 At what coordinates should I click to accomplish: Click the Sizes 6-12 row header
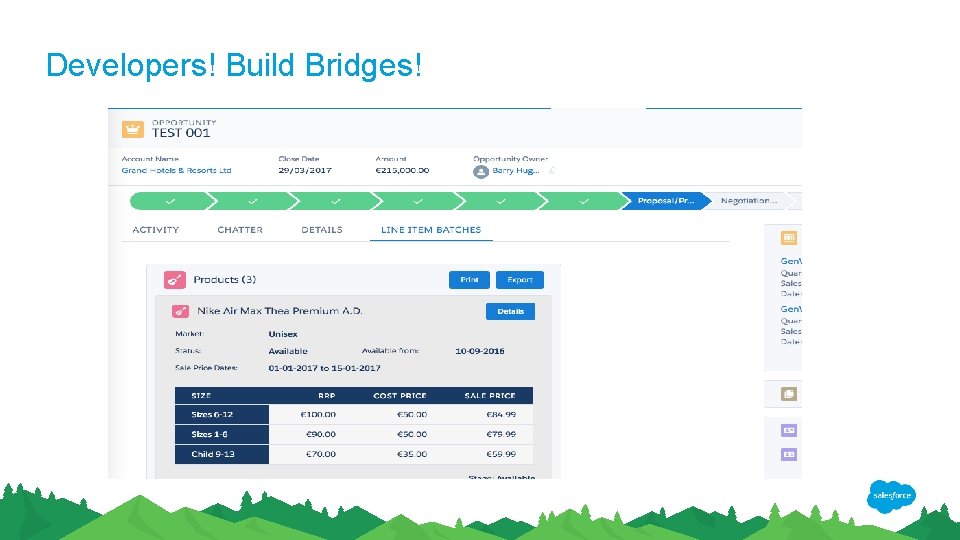(x=222, y=414)
